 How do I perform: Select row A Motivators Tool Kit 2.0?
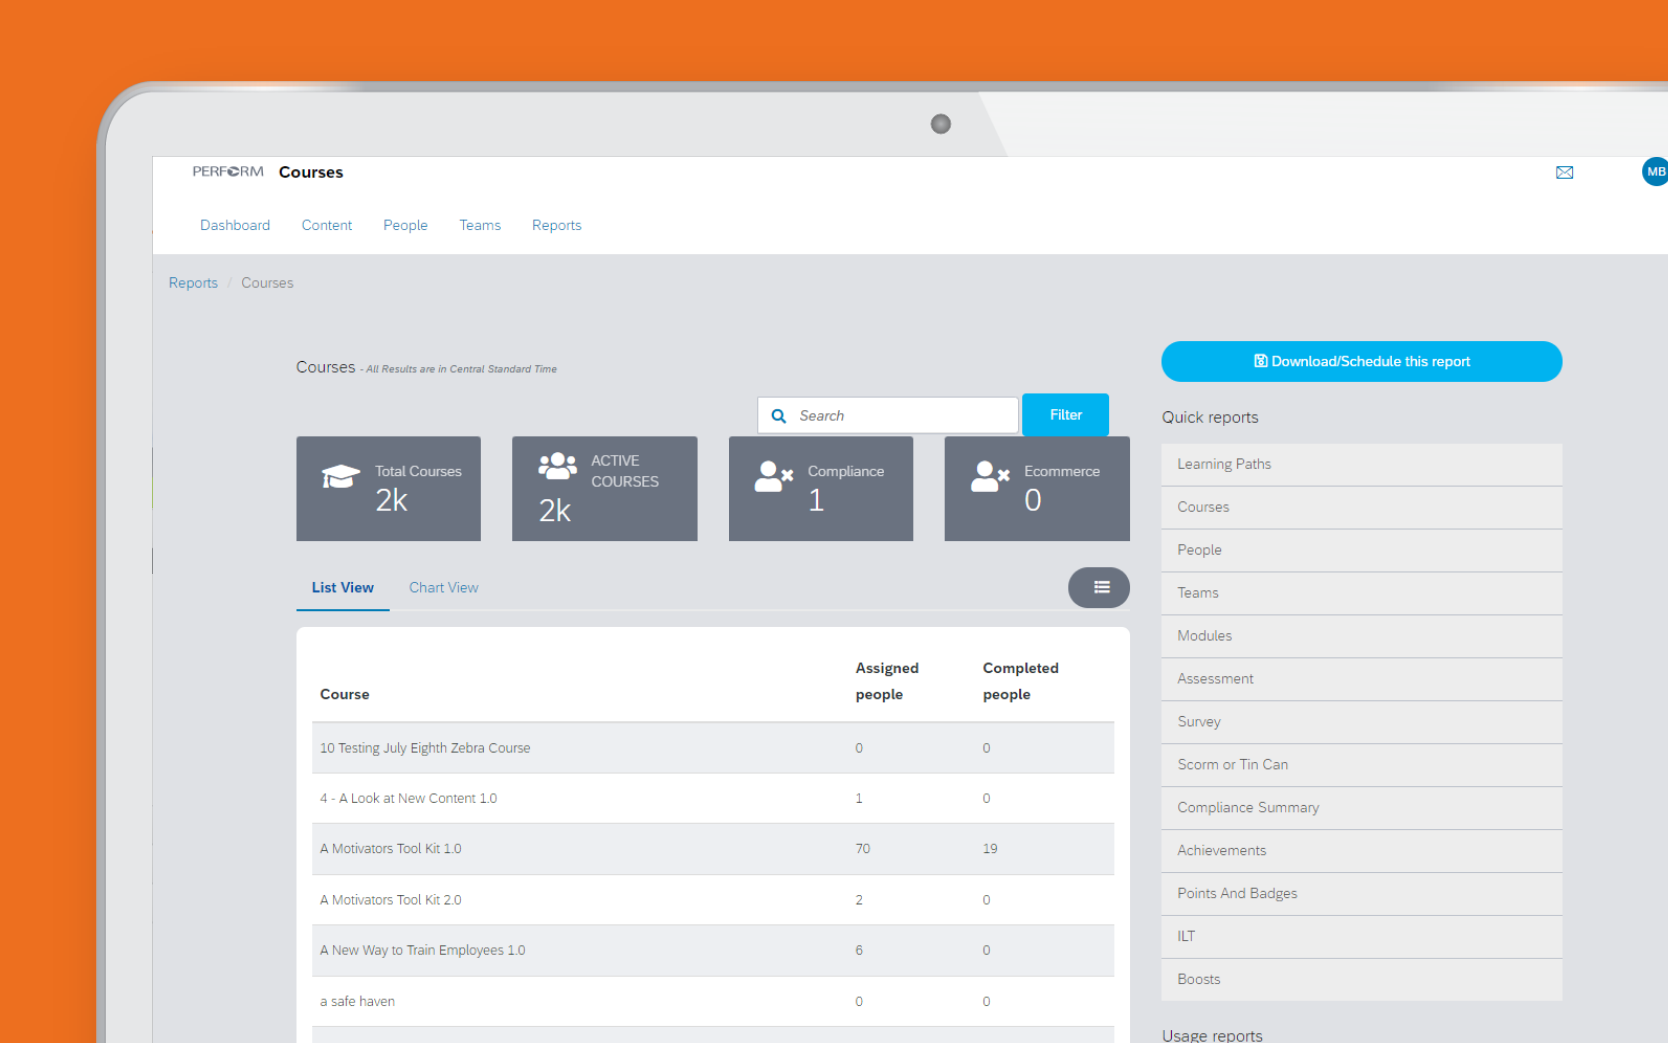pyautogui.click(x=713, y=900)
